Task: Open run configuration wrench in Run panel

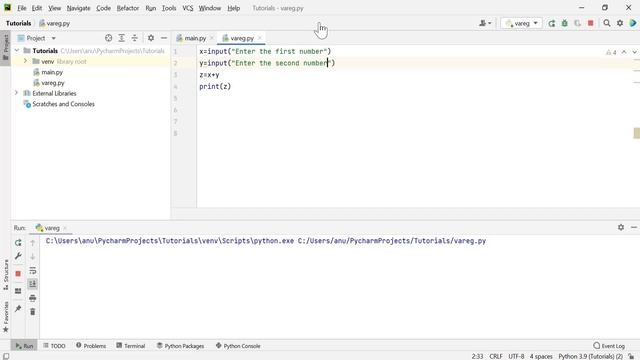Action: point(18,256)
